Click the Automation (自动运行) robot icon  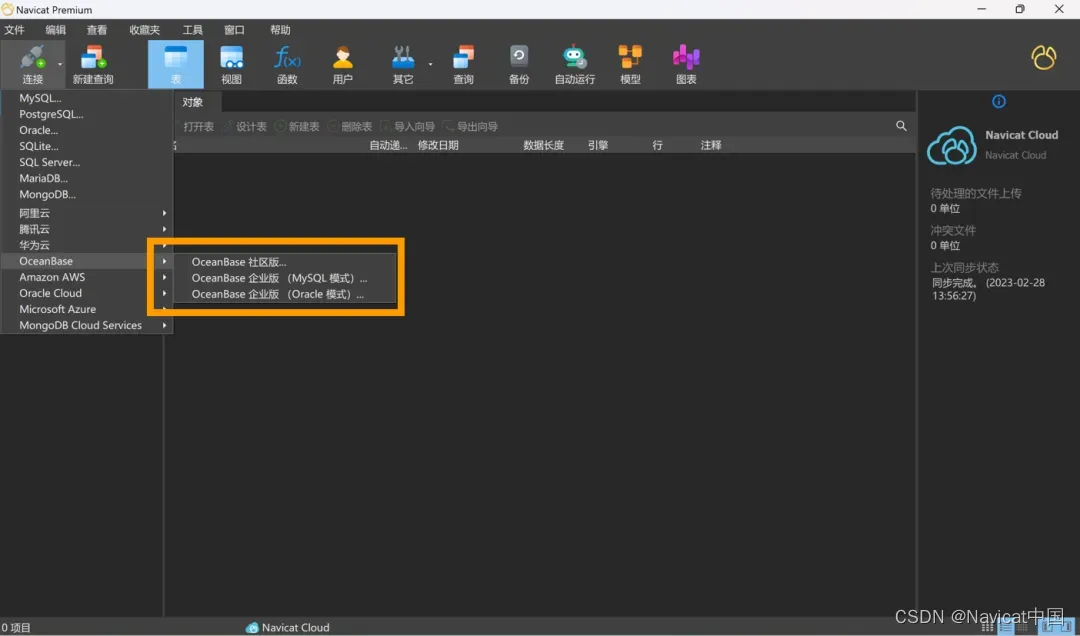click(574, 58)
